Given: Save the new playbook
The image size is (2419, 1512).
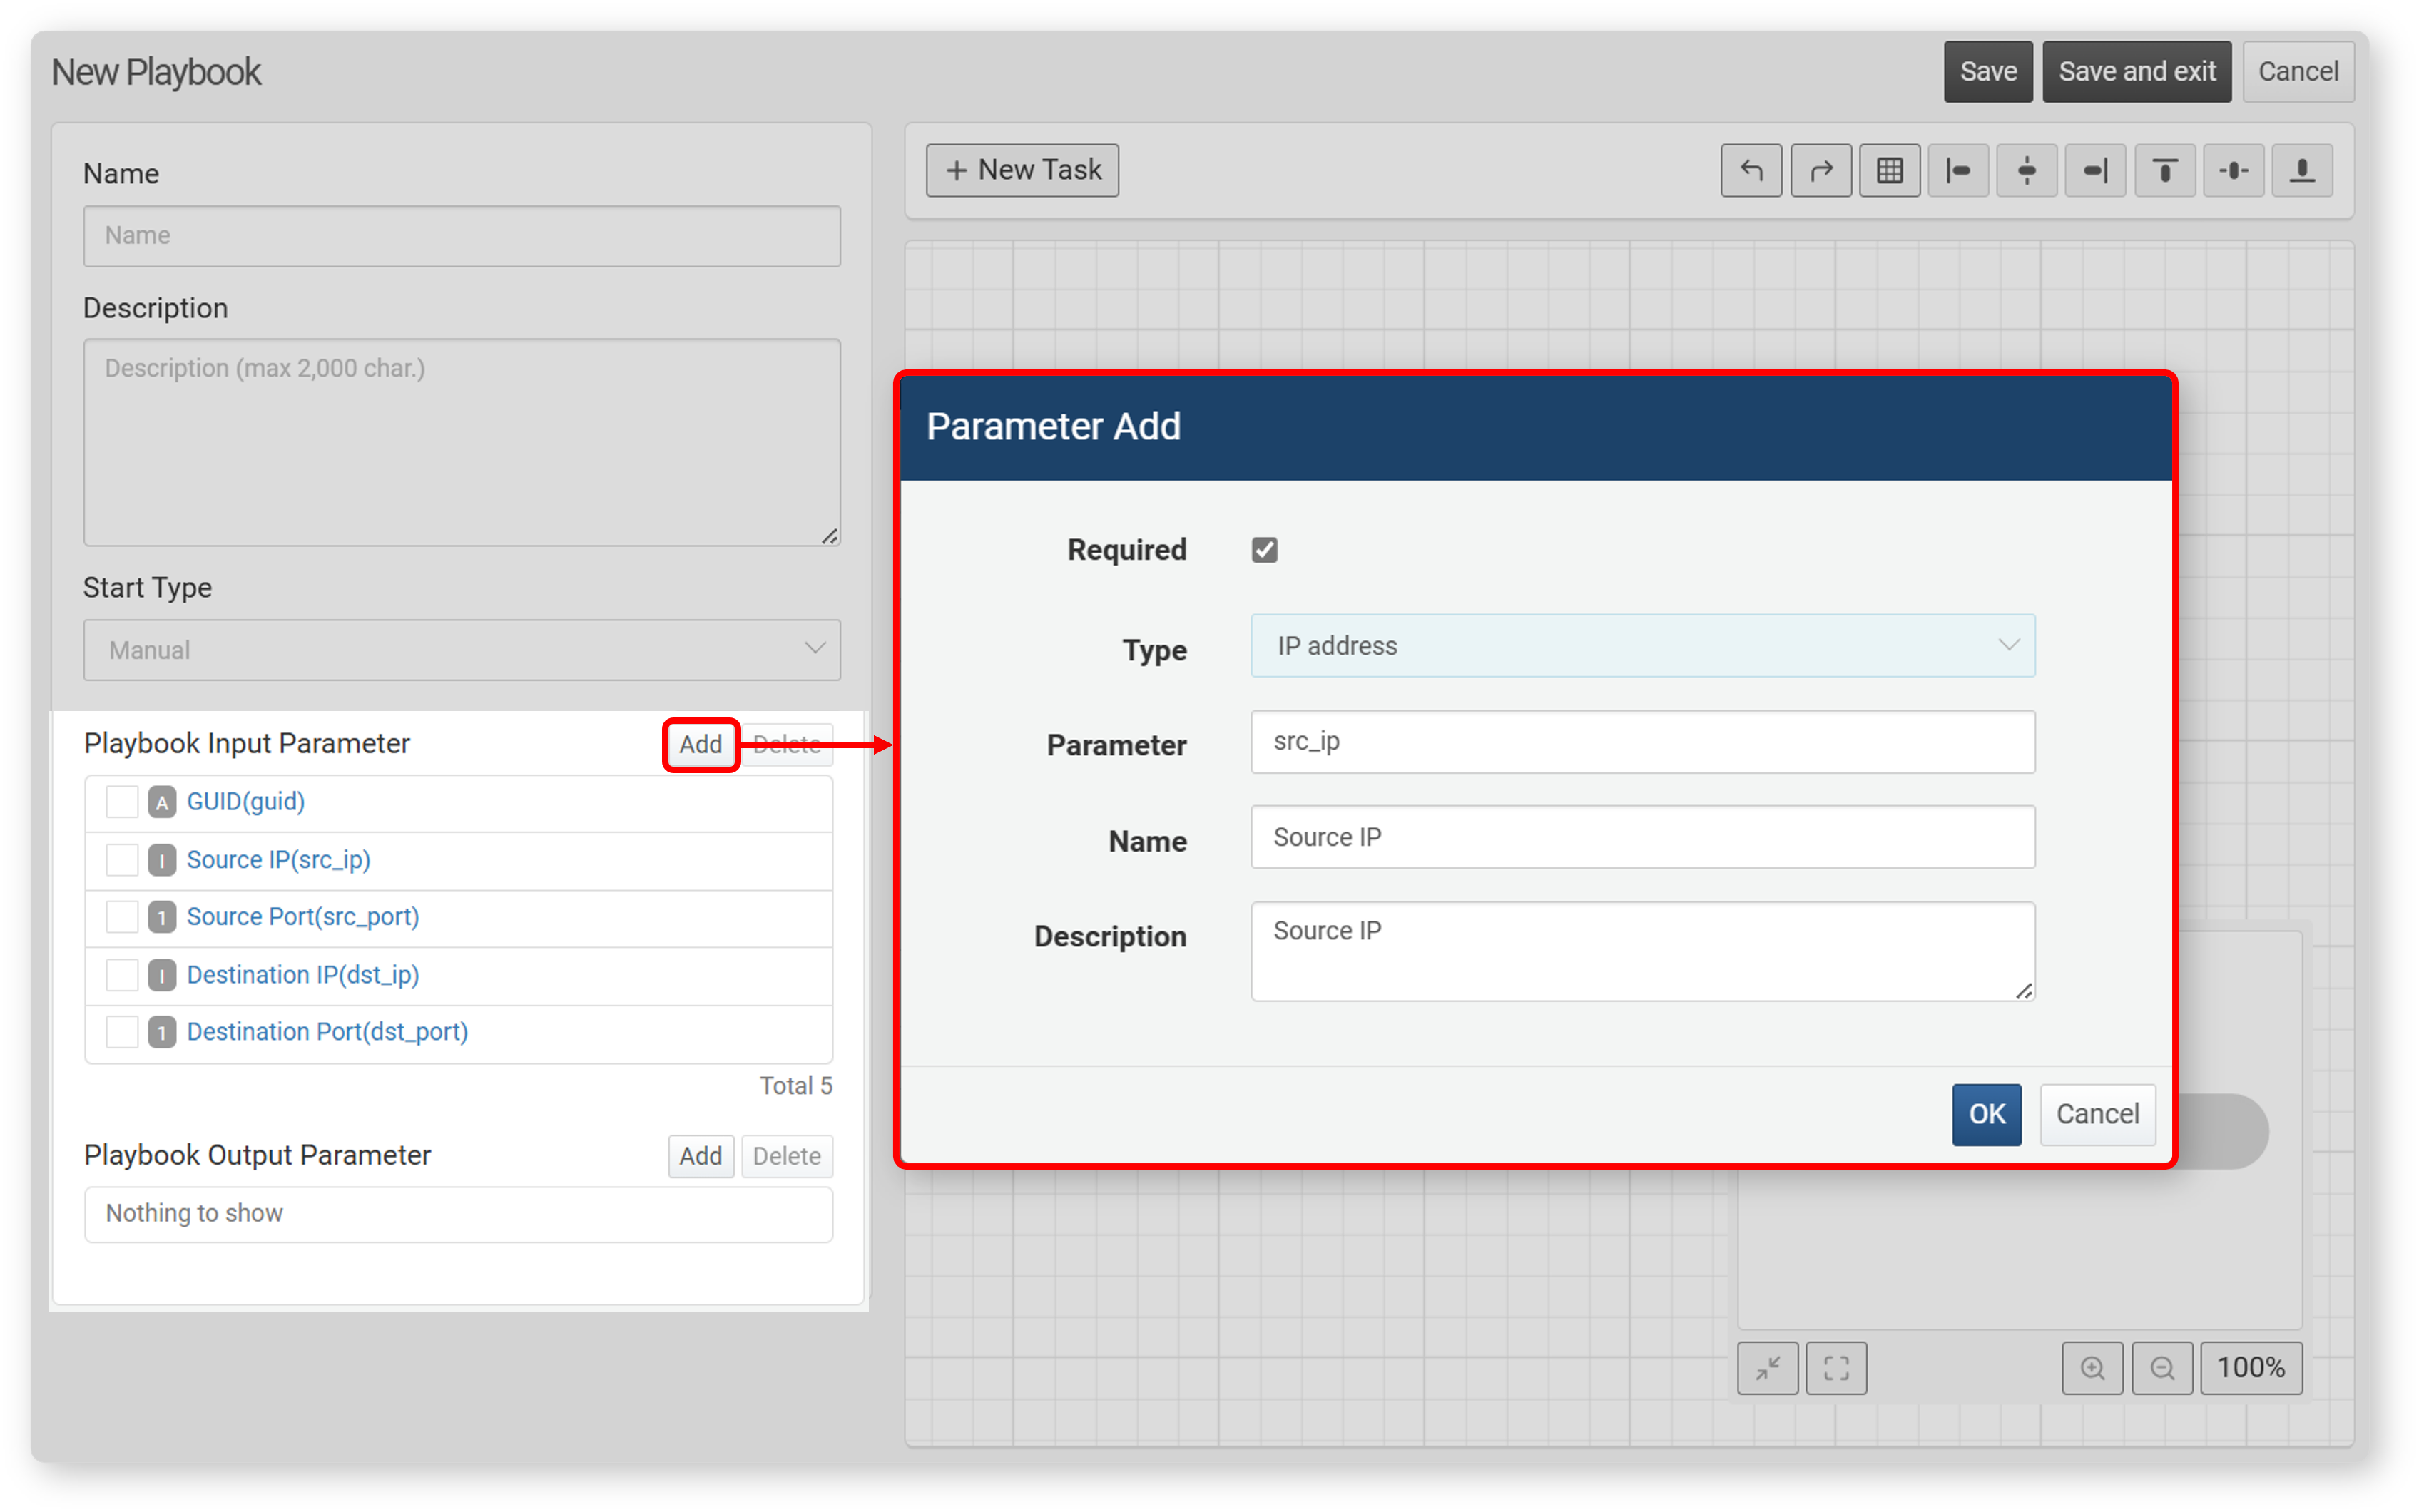Looking at the screenshot, I should point(1988,72).
